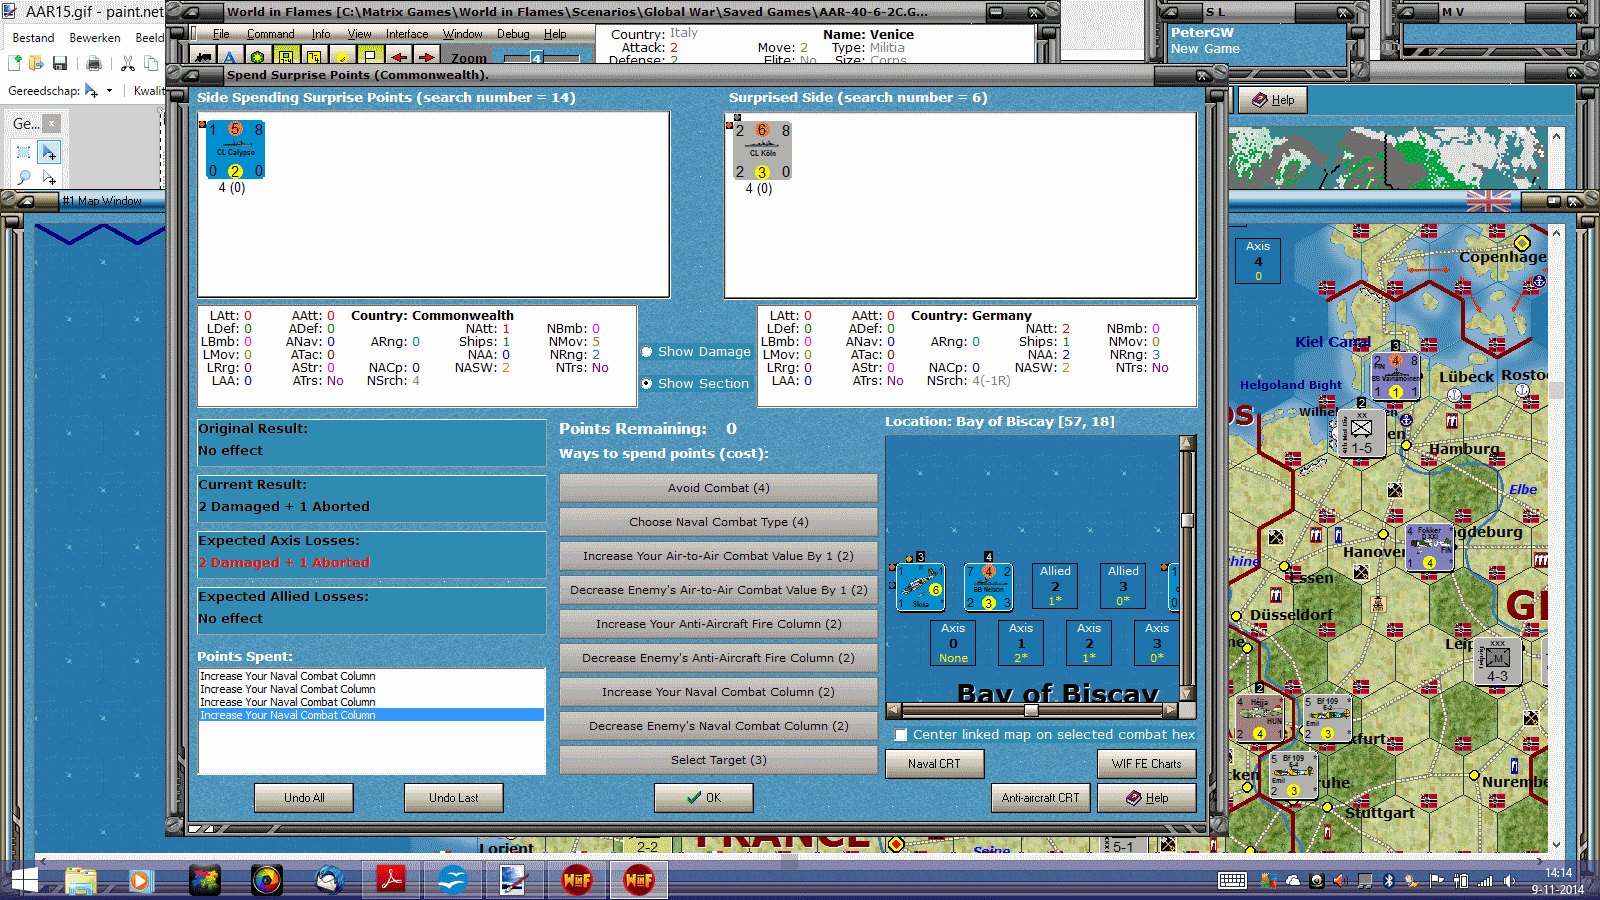Screen dimensions: 1600x900
Task: Click the Select Target (3) button
Action: tap(719, 760)
